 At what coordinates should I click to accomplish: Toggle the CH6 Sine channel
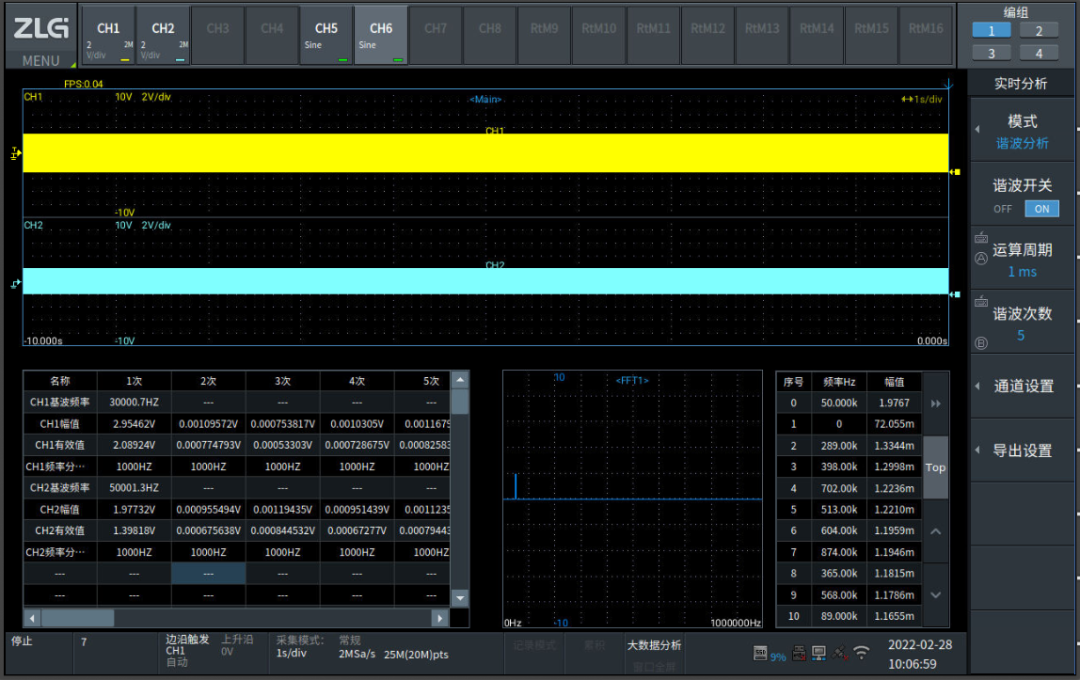(380, 36)
